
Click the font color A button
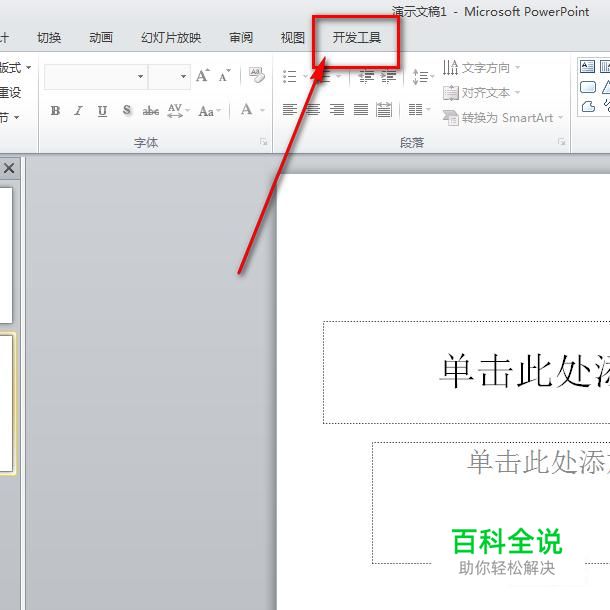(246, 110)
